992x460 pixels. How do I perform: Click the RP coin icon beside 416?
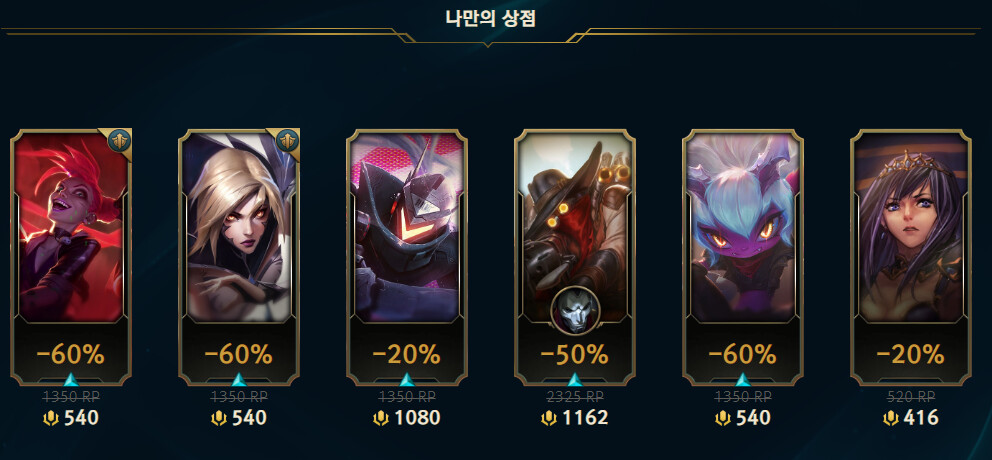pyautogui.click(x=891, y=418)
